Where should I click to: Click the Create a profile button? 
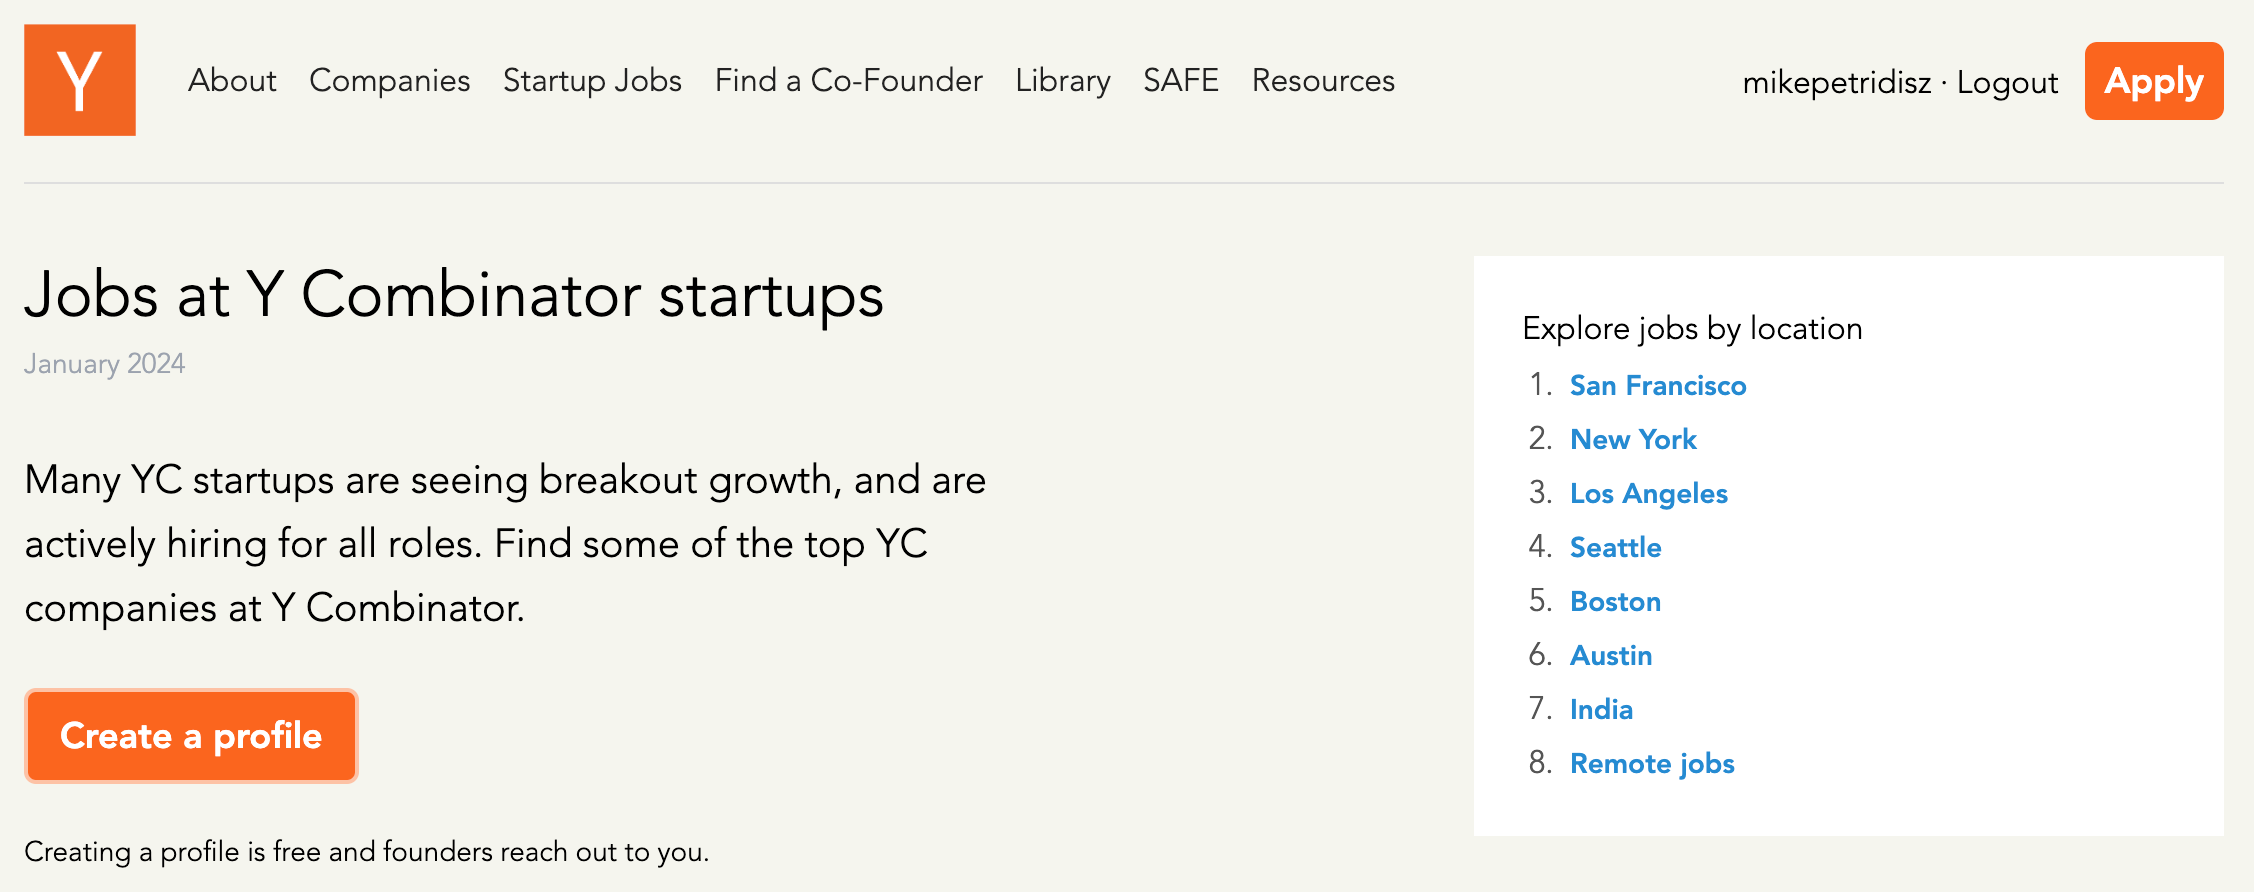click(x=191, y=736)
